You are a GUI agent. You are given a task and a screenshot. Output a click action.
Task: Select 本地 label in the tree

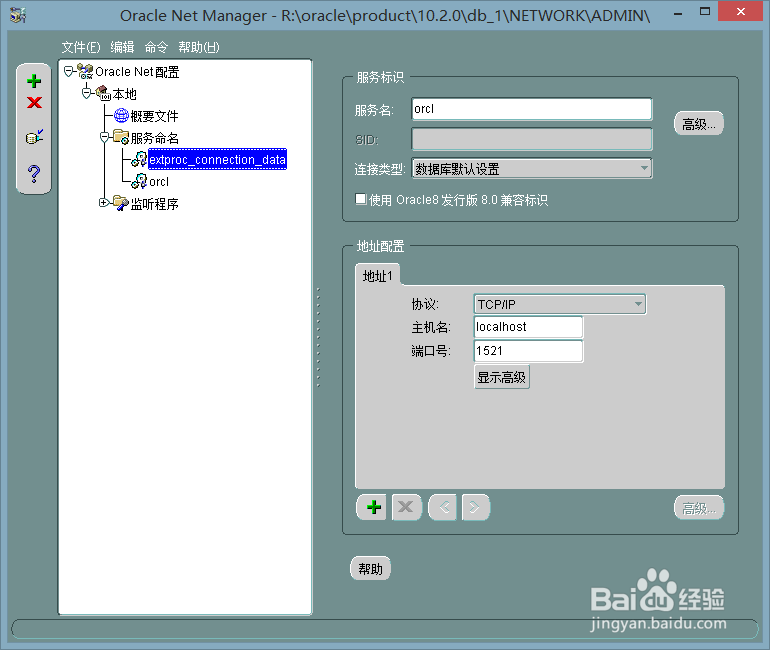coord(124,94)
